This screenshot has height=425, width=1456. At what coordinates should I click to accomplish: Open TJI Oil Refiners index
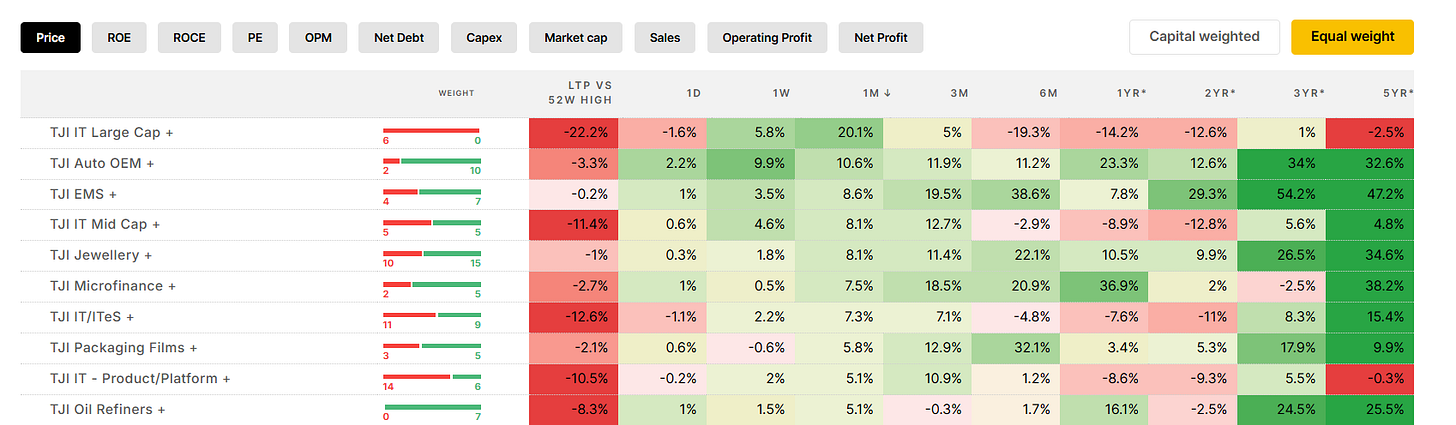coord(108,409)
